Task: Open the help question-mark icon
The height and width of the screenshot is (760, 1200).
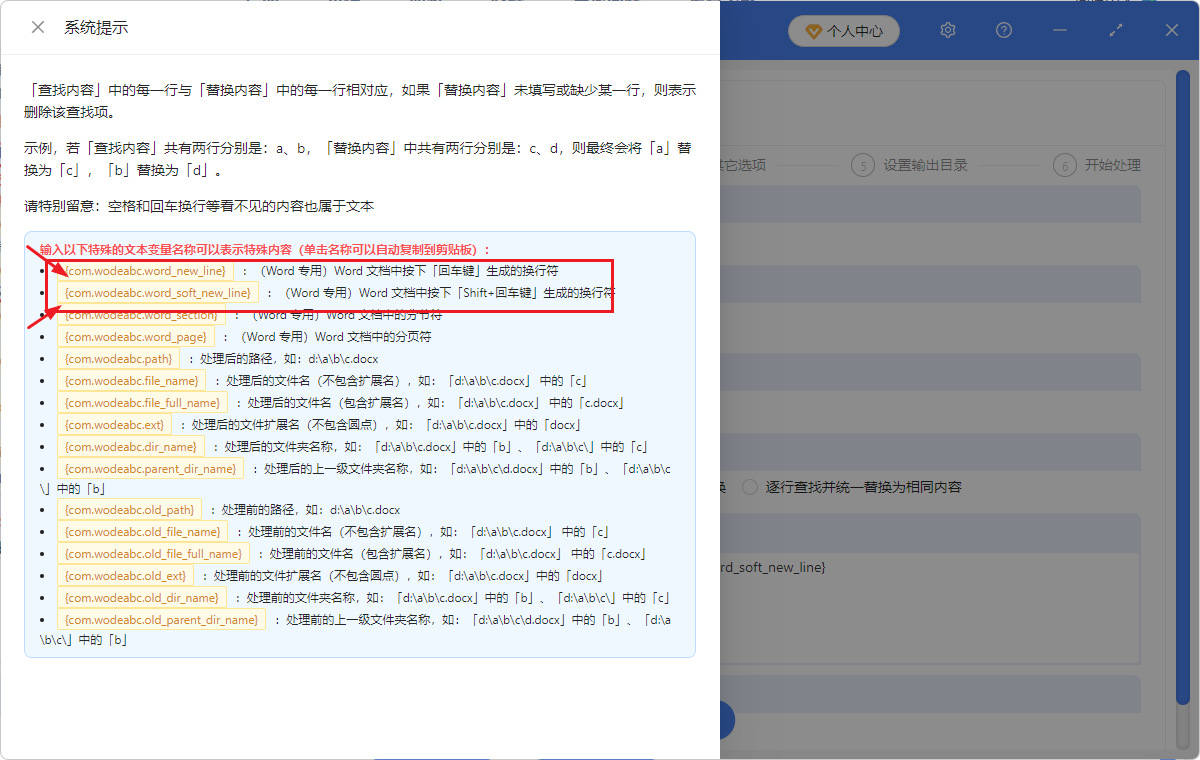Action: [1003, 30]
